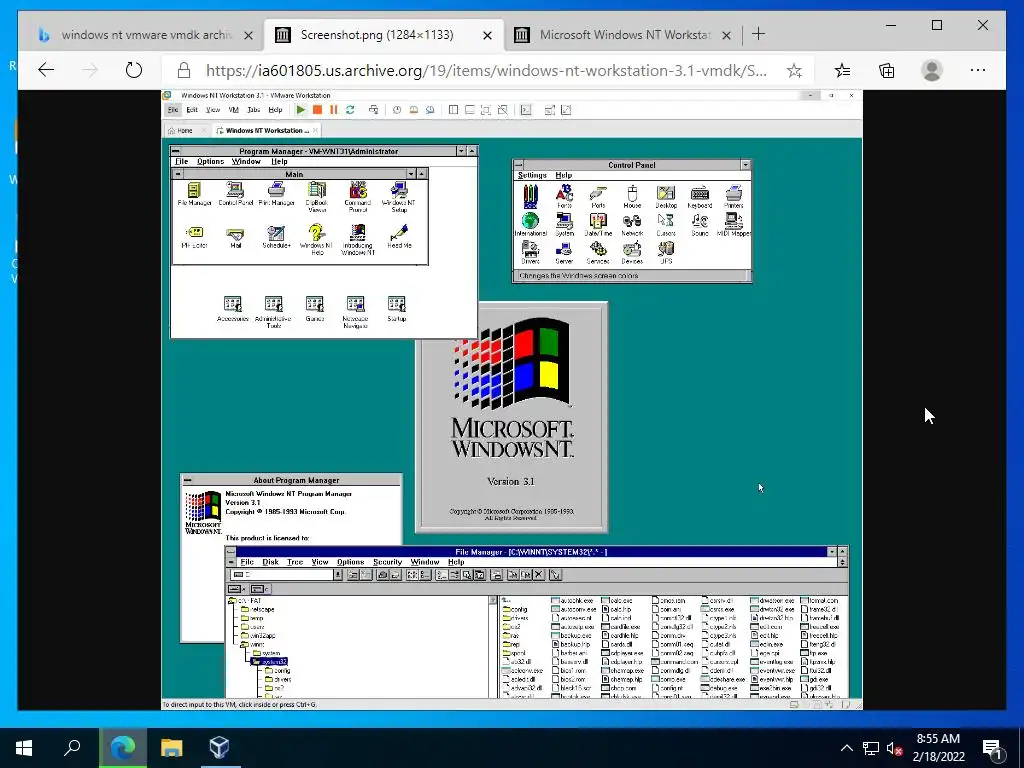Switch to Microsoft Windows NT Workstation browser tab
1024x768 pixels.
623,35
